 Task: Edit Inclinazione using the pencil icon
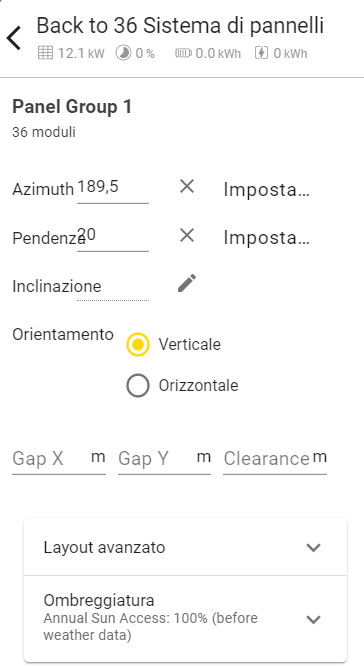(187, 284)
